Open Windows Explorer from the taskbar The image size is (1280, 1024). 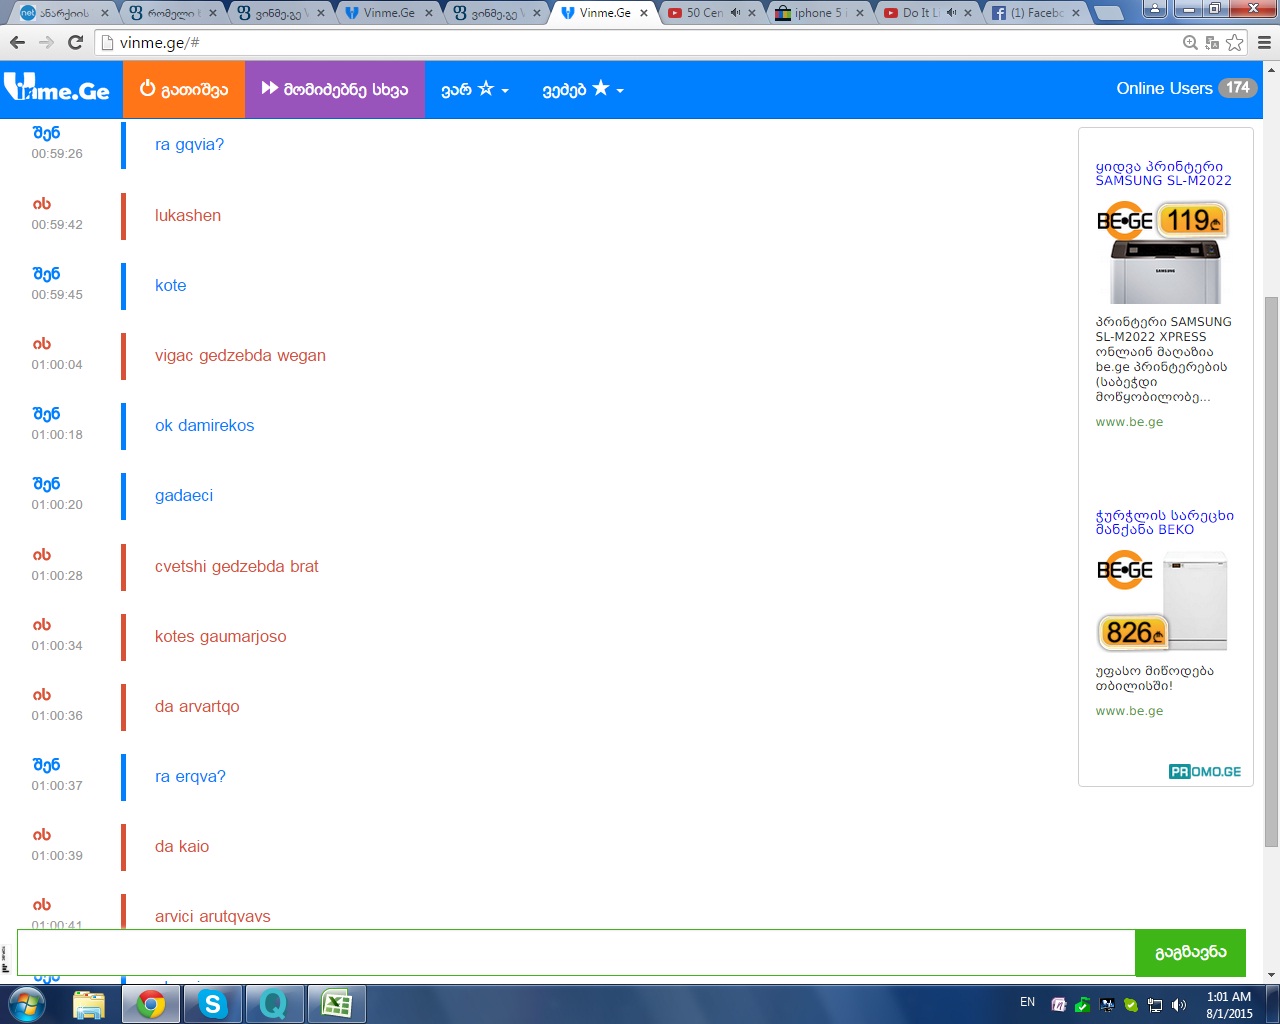tap(89, 1004)
